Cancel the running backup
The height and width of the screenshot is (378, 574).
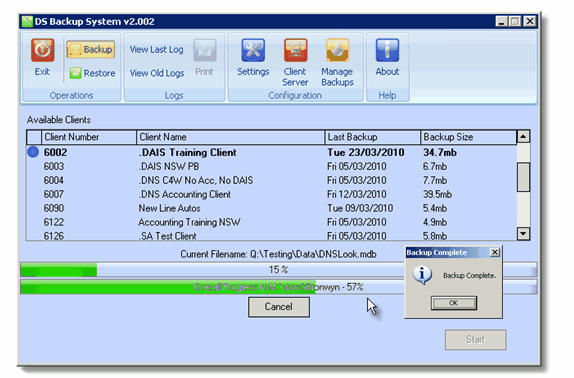click(279, 307)
